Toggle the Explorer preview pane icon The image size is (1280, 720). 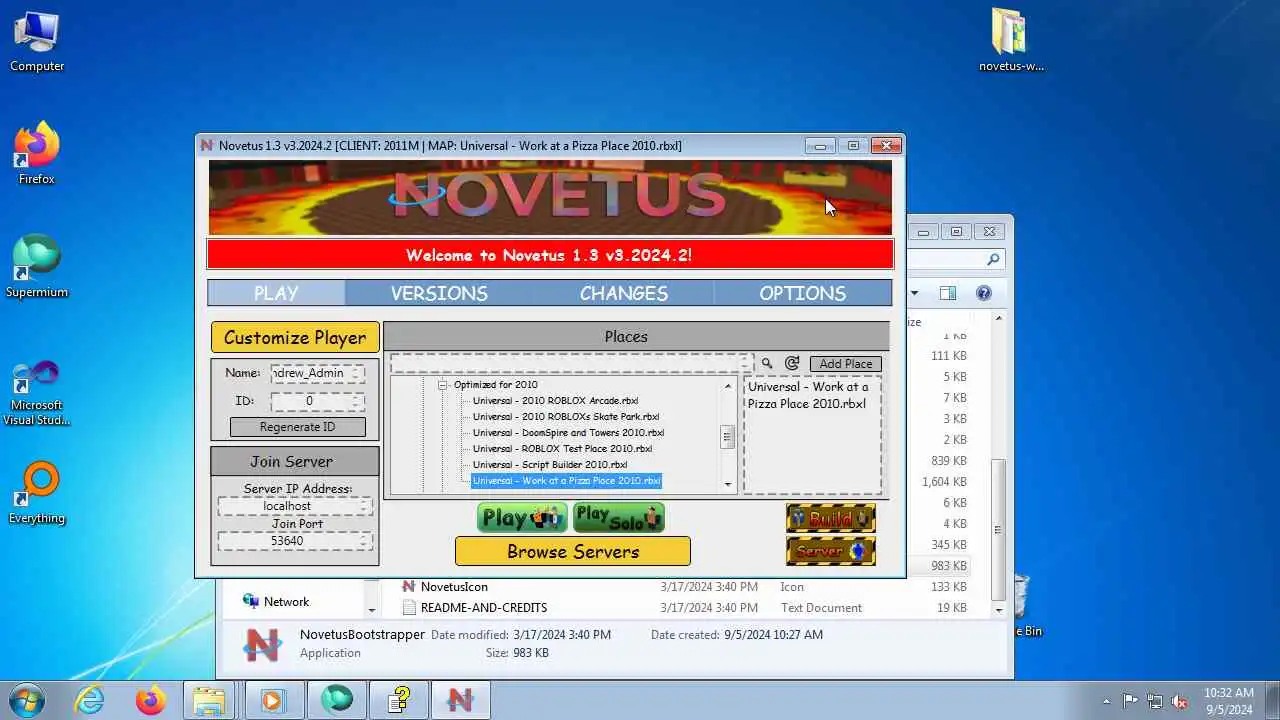[948, 293]
